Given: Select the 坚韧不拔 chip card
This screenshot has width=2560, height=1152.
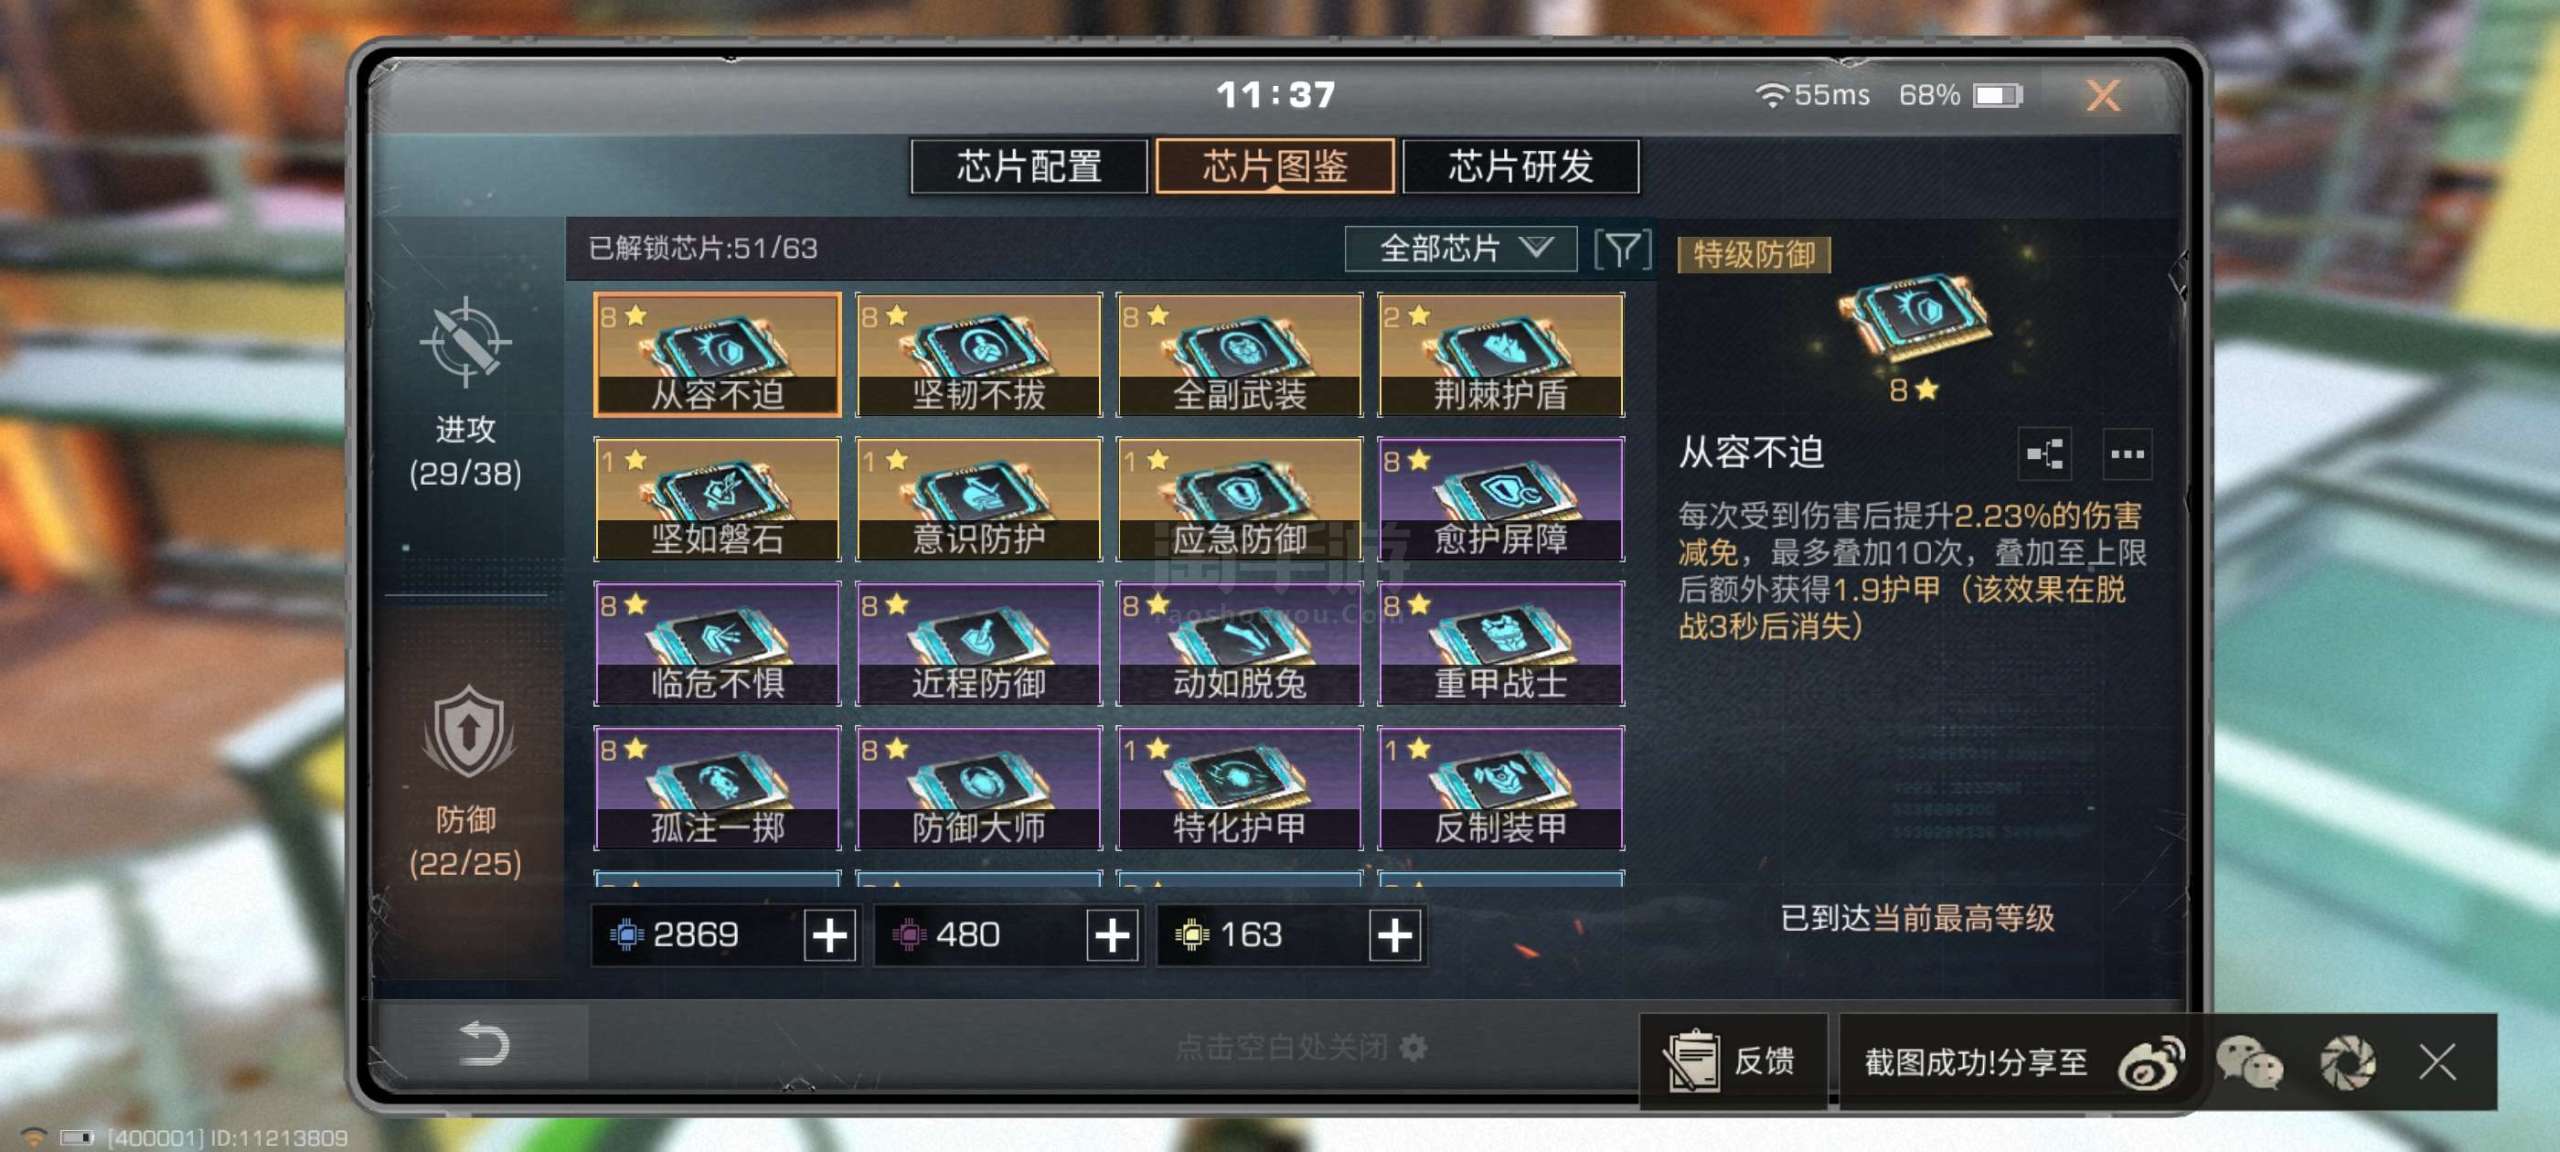Looking at the screenshot, I should coord(979,355).
